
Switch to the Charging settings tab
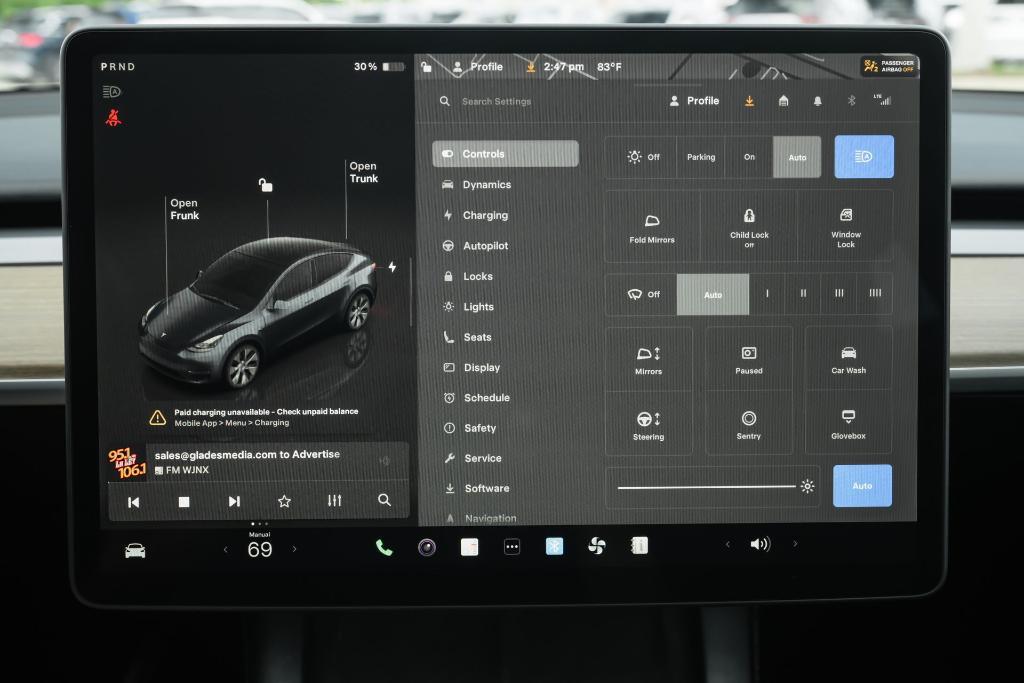pos(487,215)
